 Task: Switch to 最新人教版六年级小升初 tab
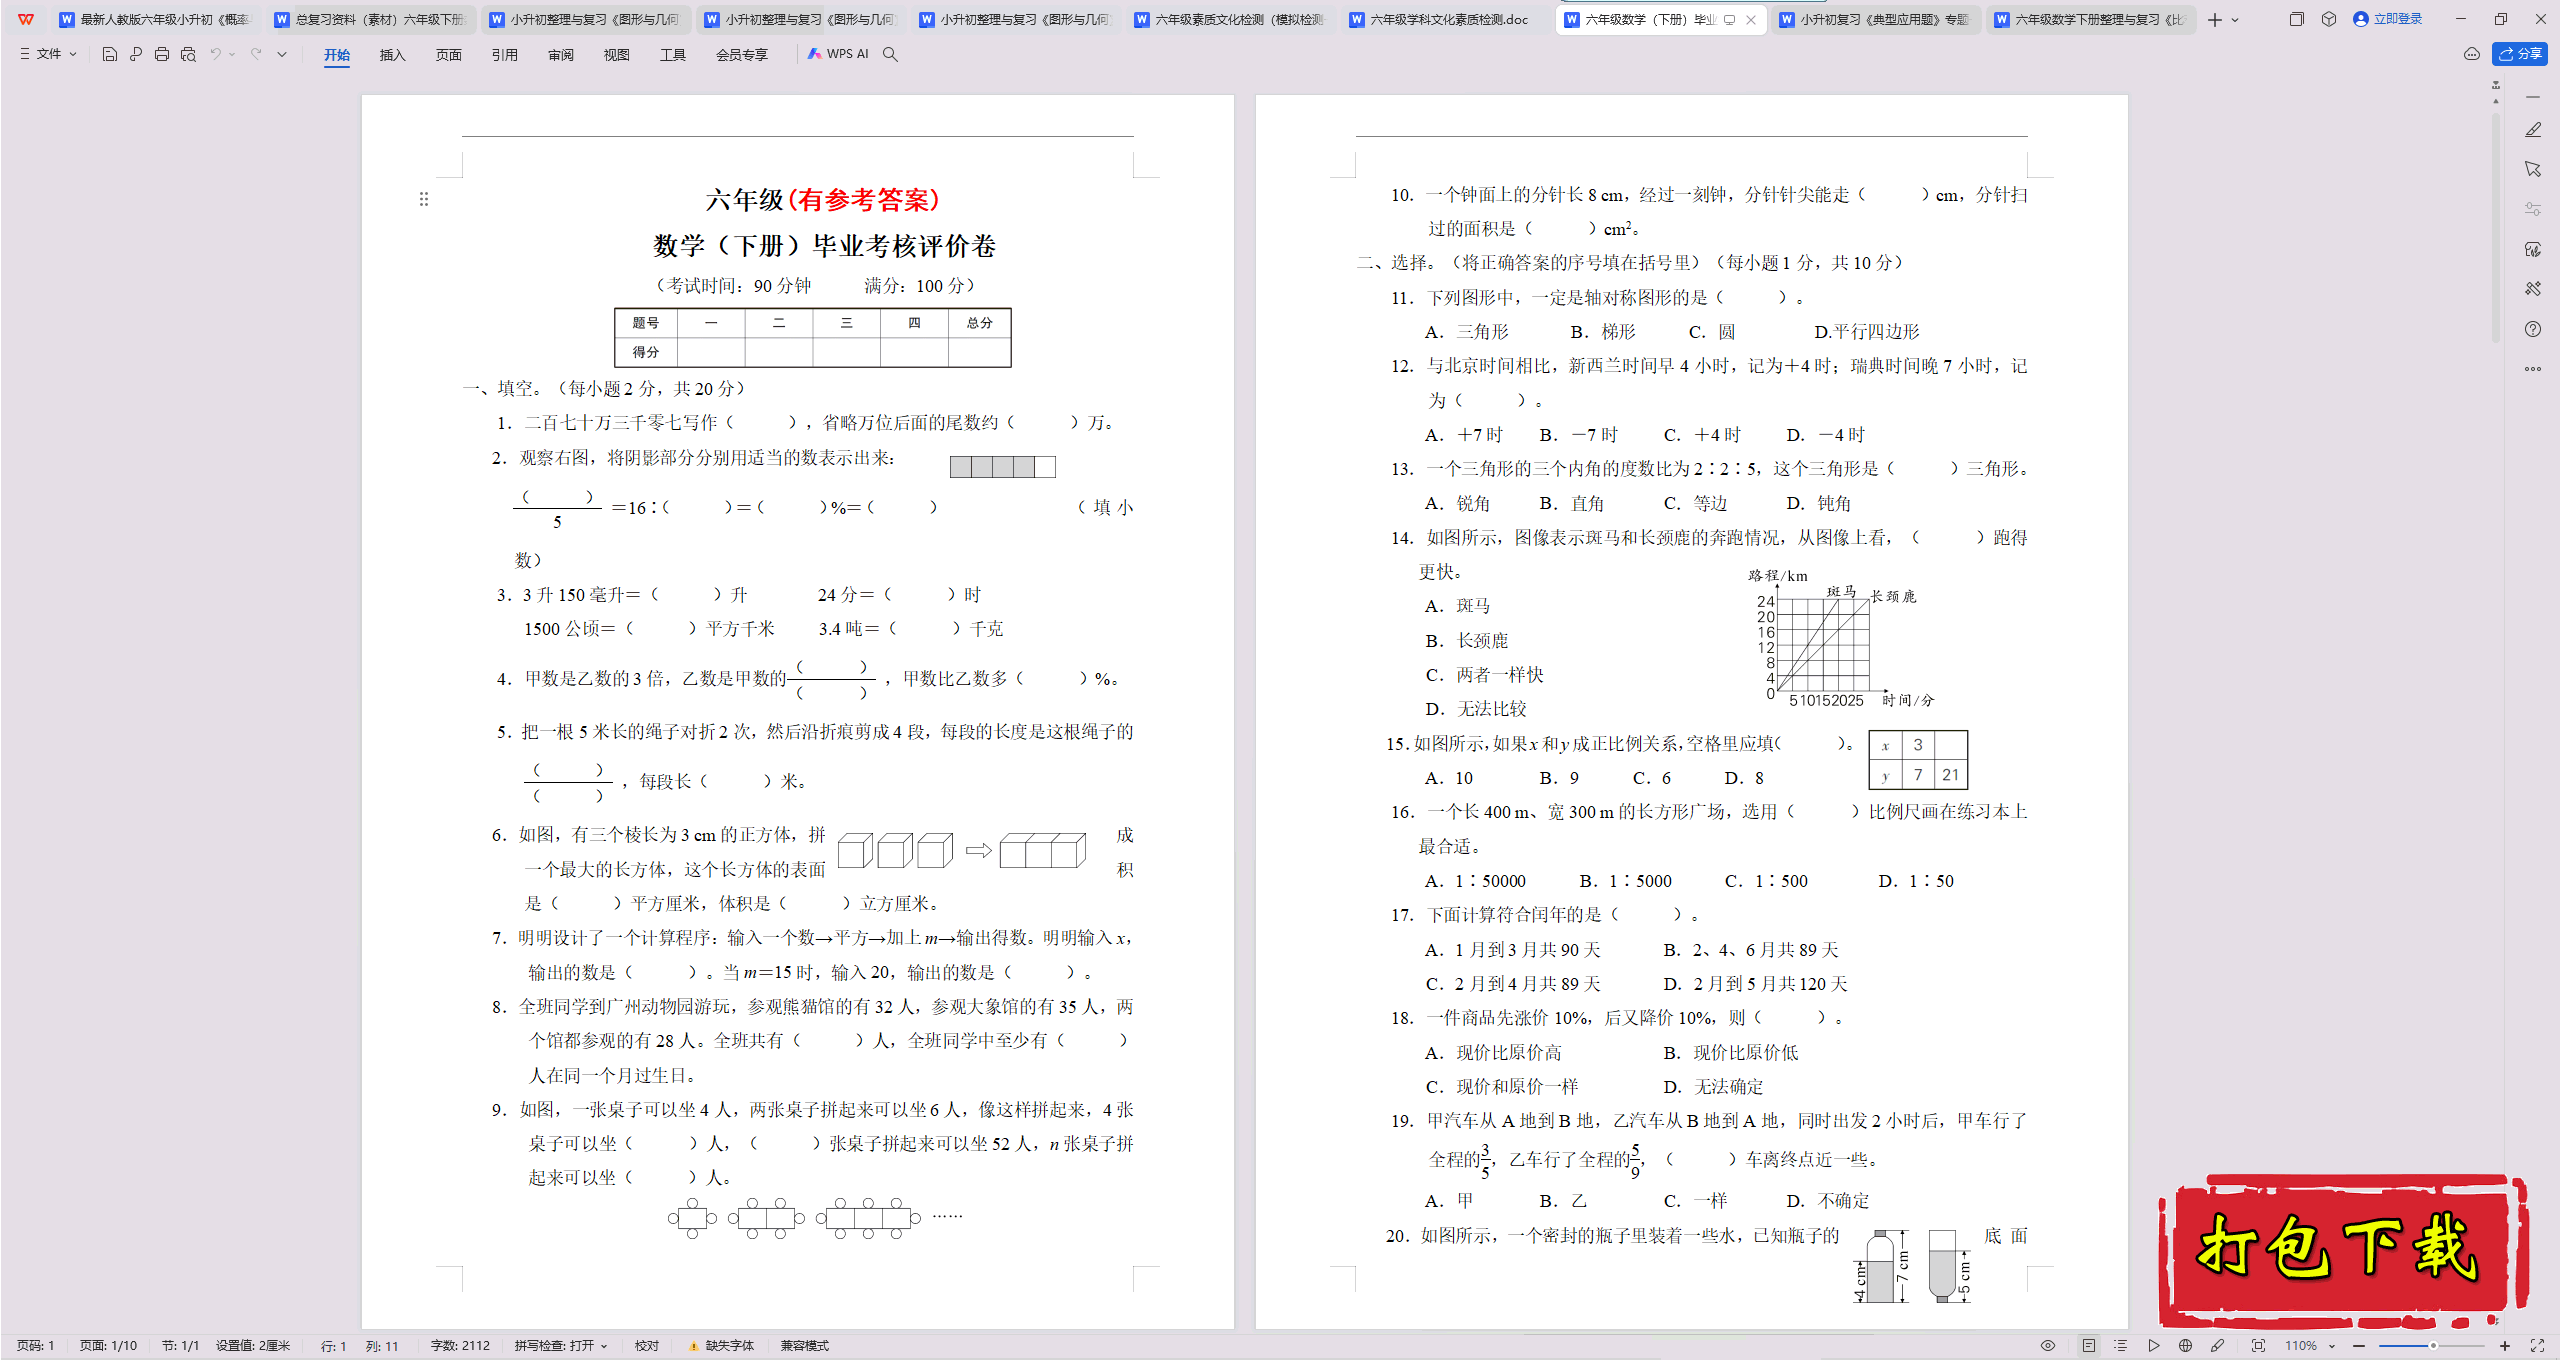coord(156,20)
